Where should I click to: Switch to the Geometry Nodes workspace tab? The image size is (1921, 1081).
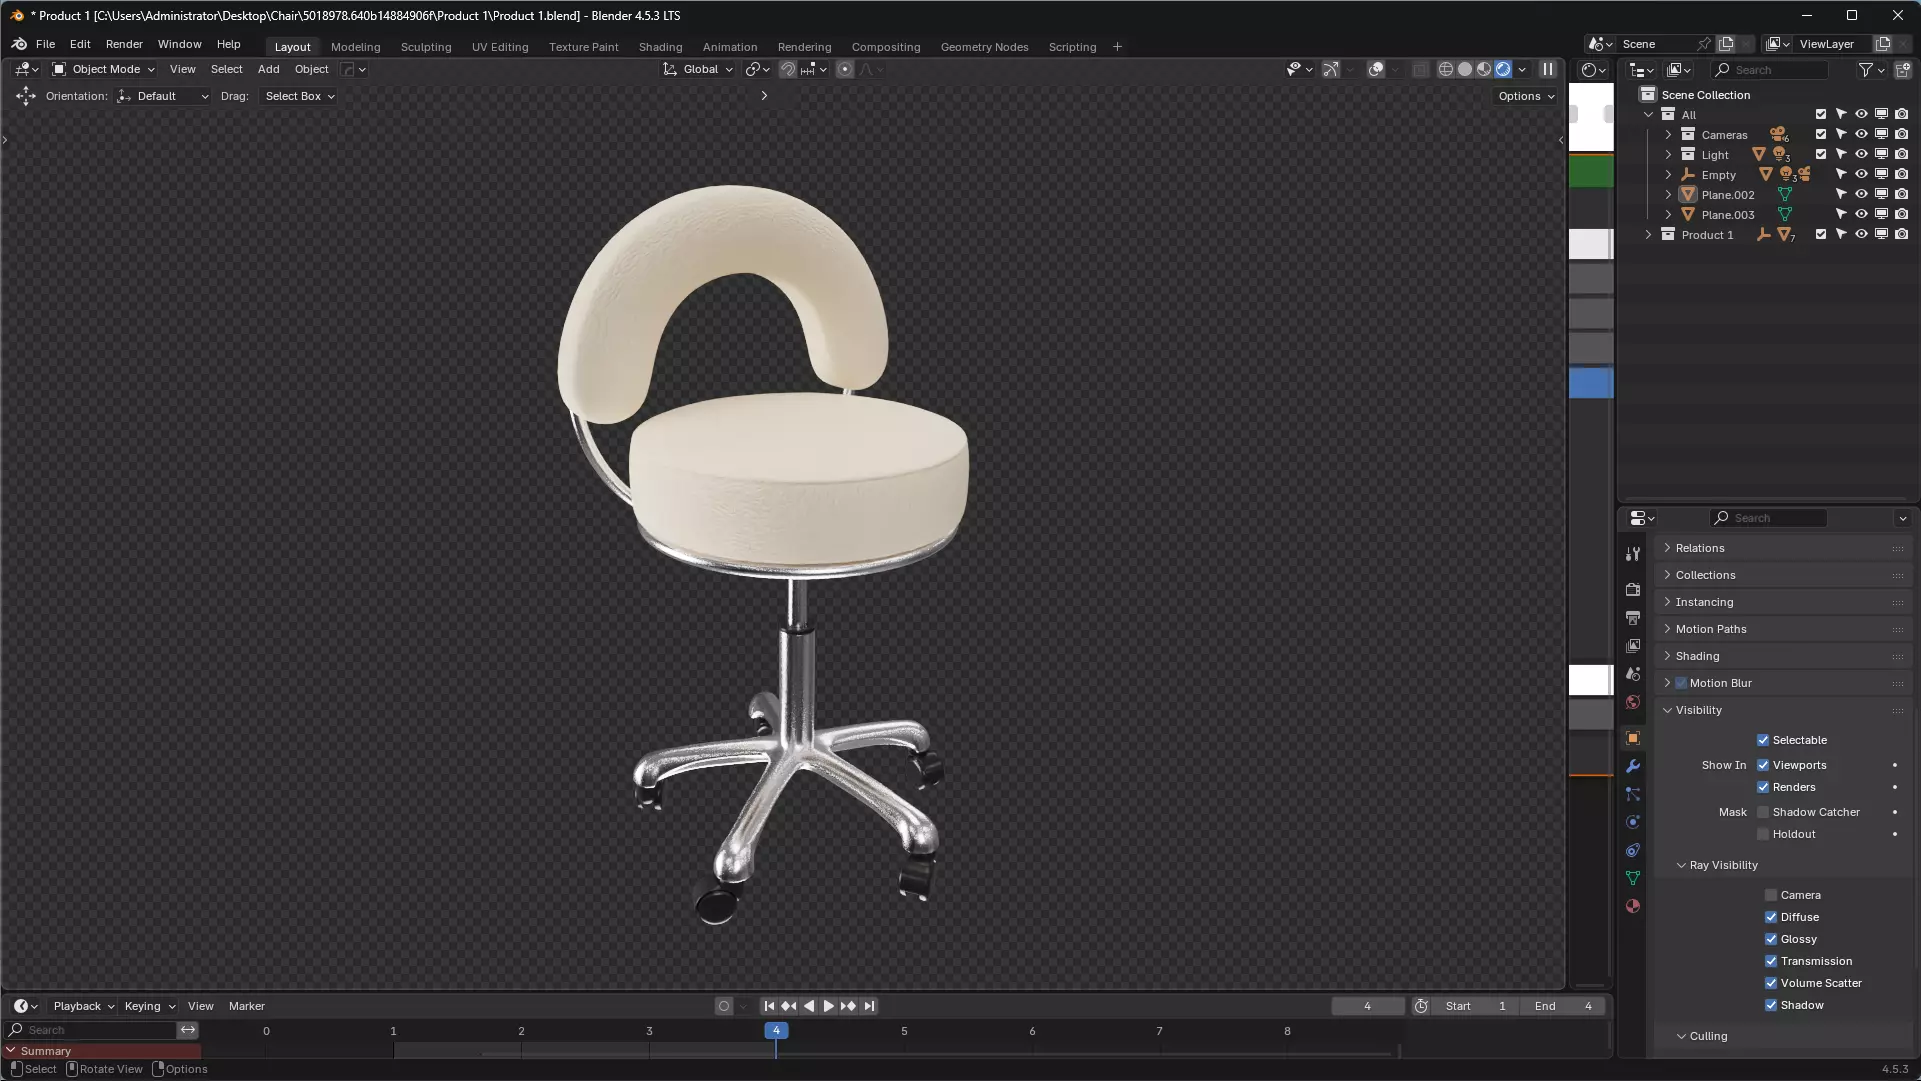click(984, 47)
